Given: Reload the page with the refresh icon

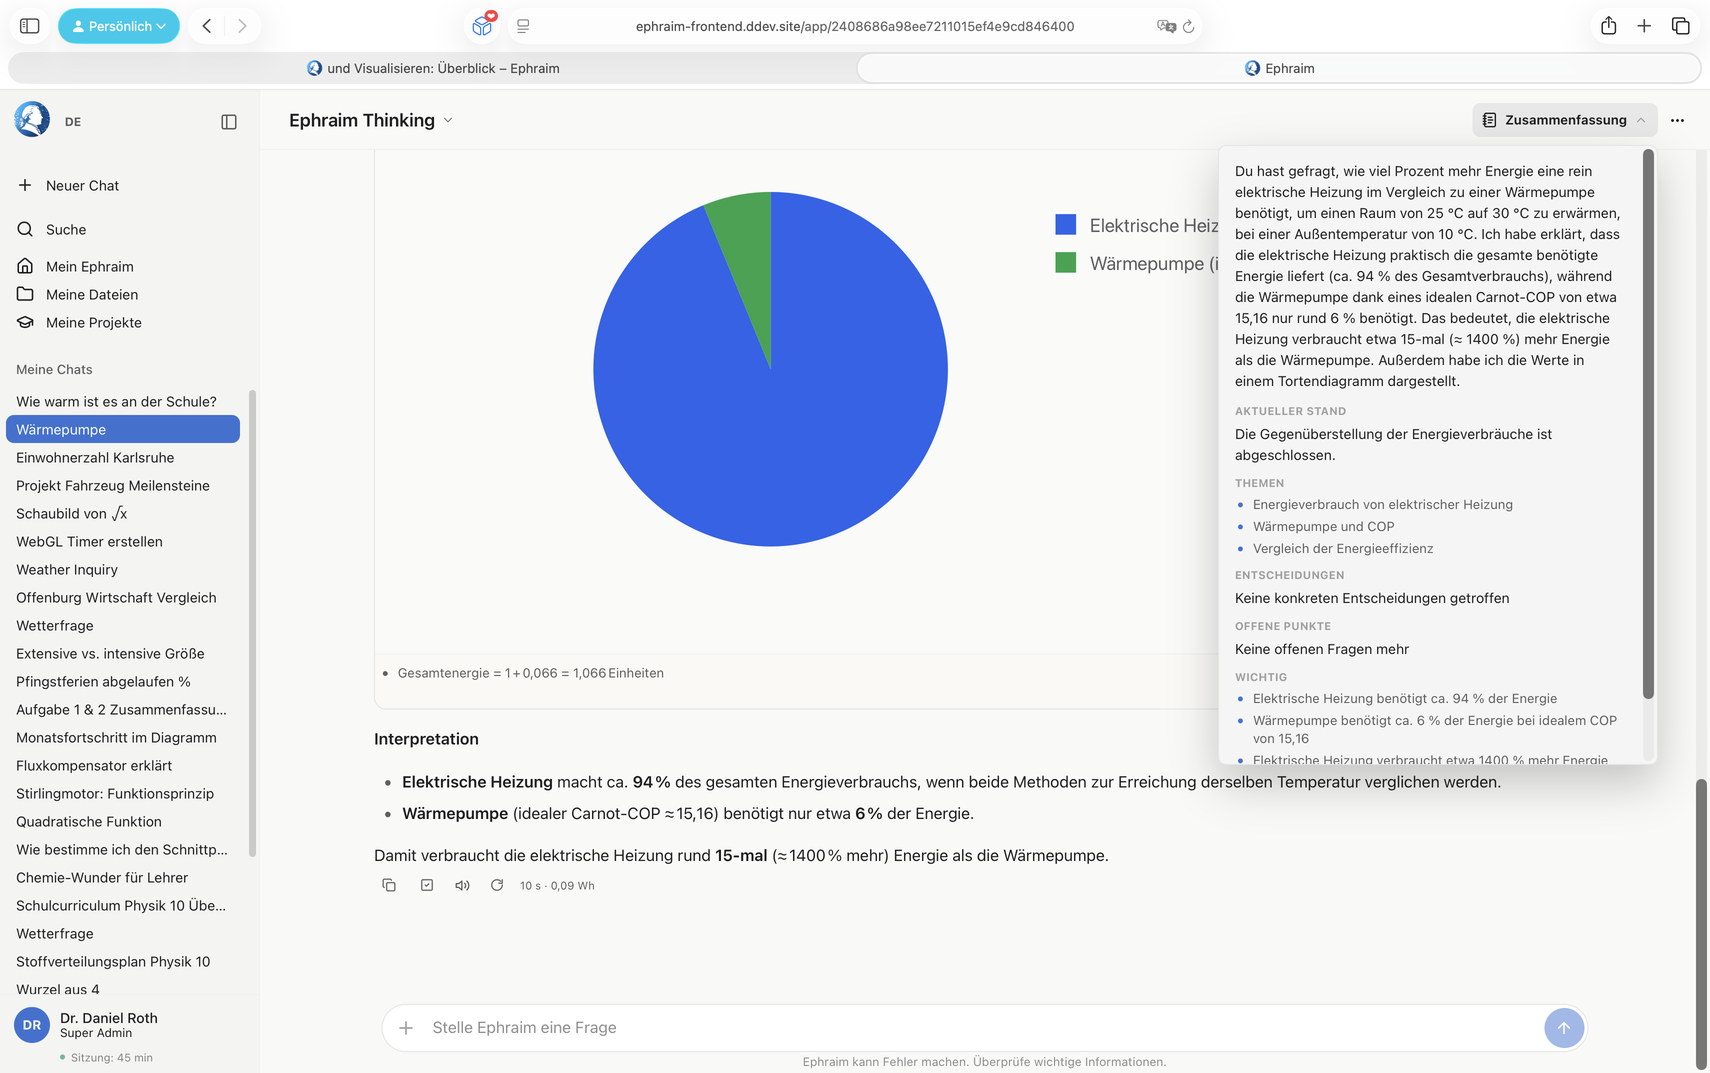Looking at the screenshot, I should 1189,26.
